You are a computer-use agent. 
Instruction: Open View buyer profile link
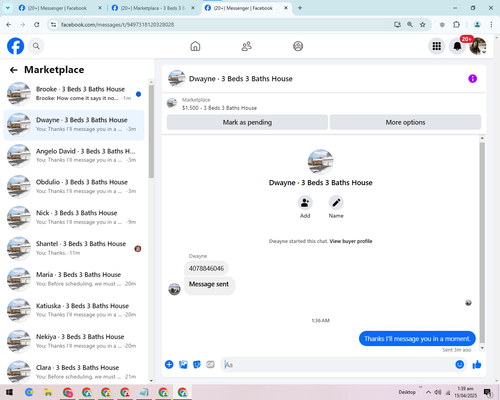tap(351, 241)
